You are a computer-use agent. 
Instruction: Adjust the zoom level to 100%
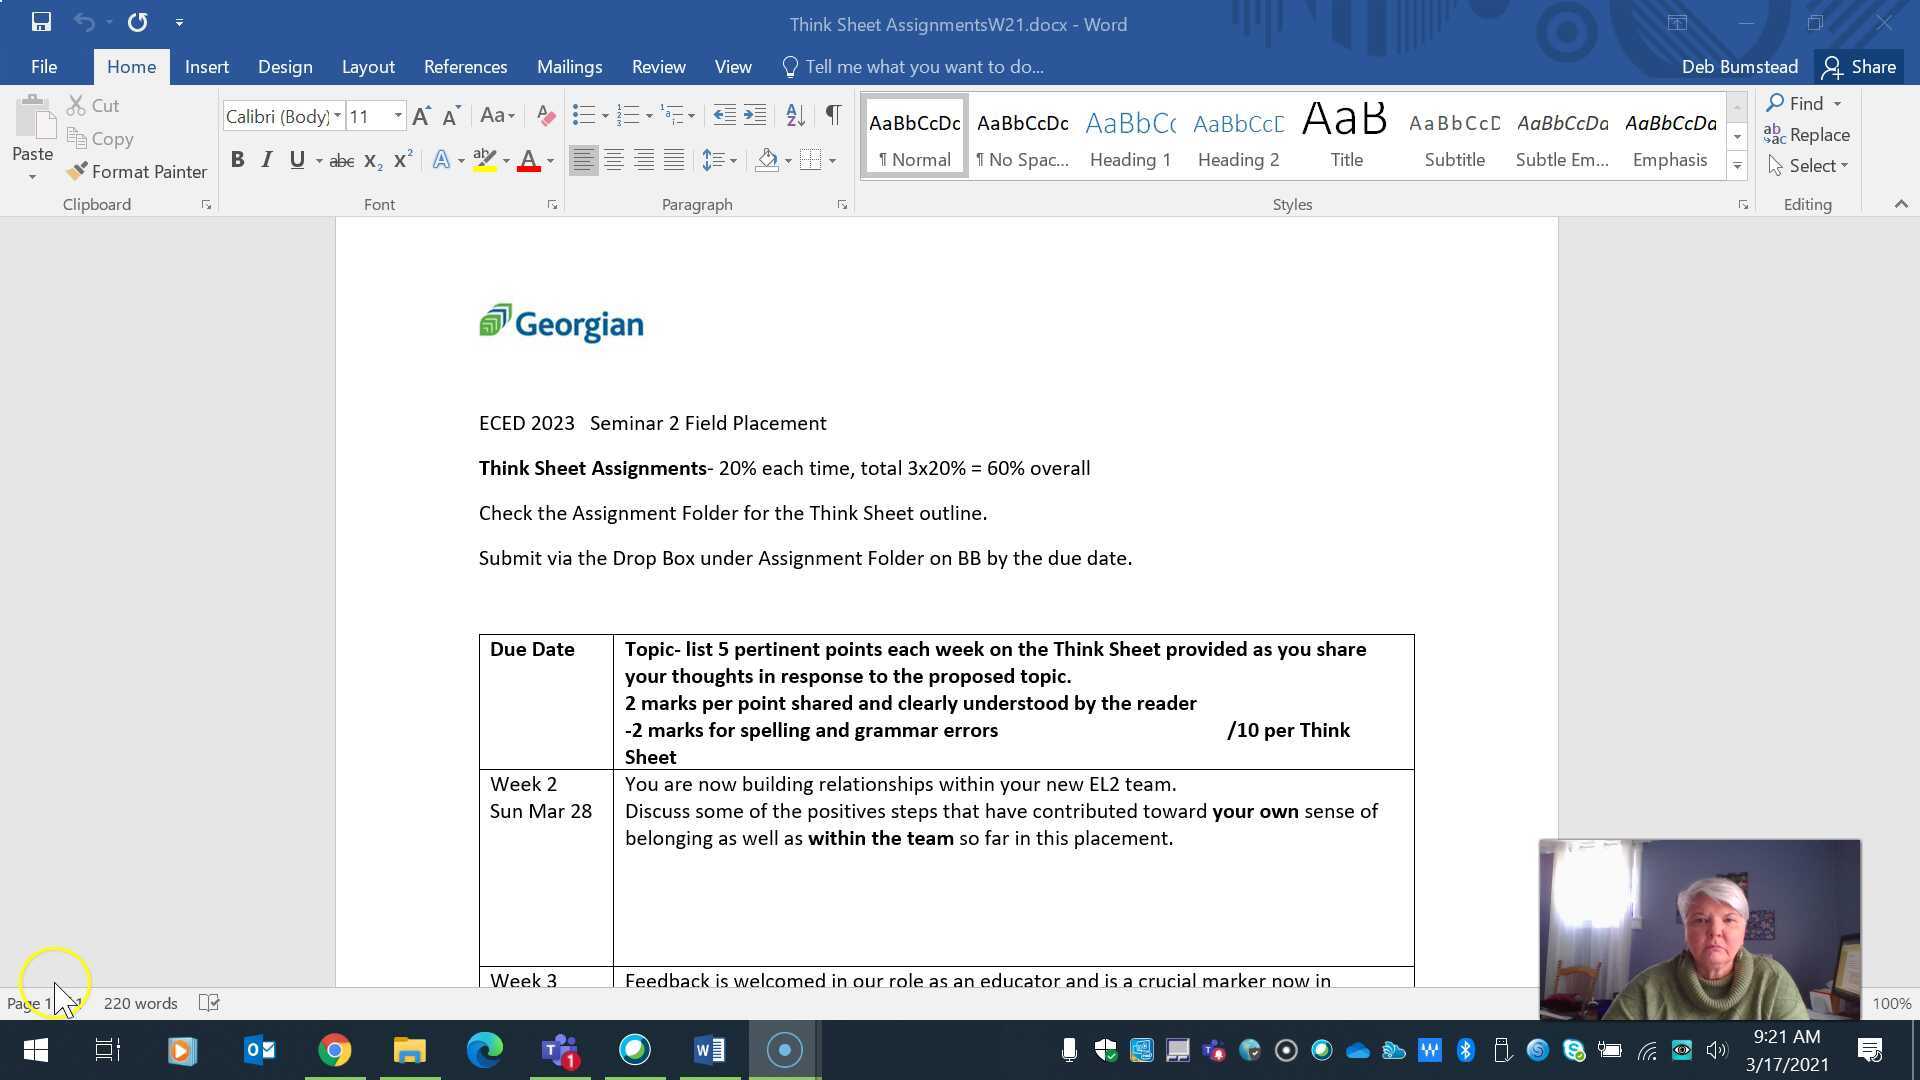click(1890, 1003)
